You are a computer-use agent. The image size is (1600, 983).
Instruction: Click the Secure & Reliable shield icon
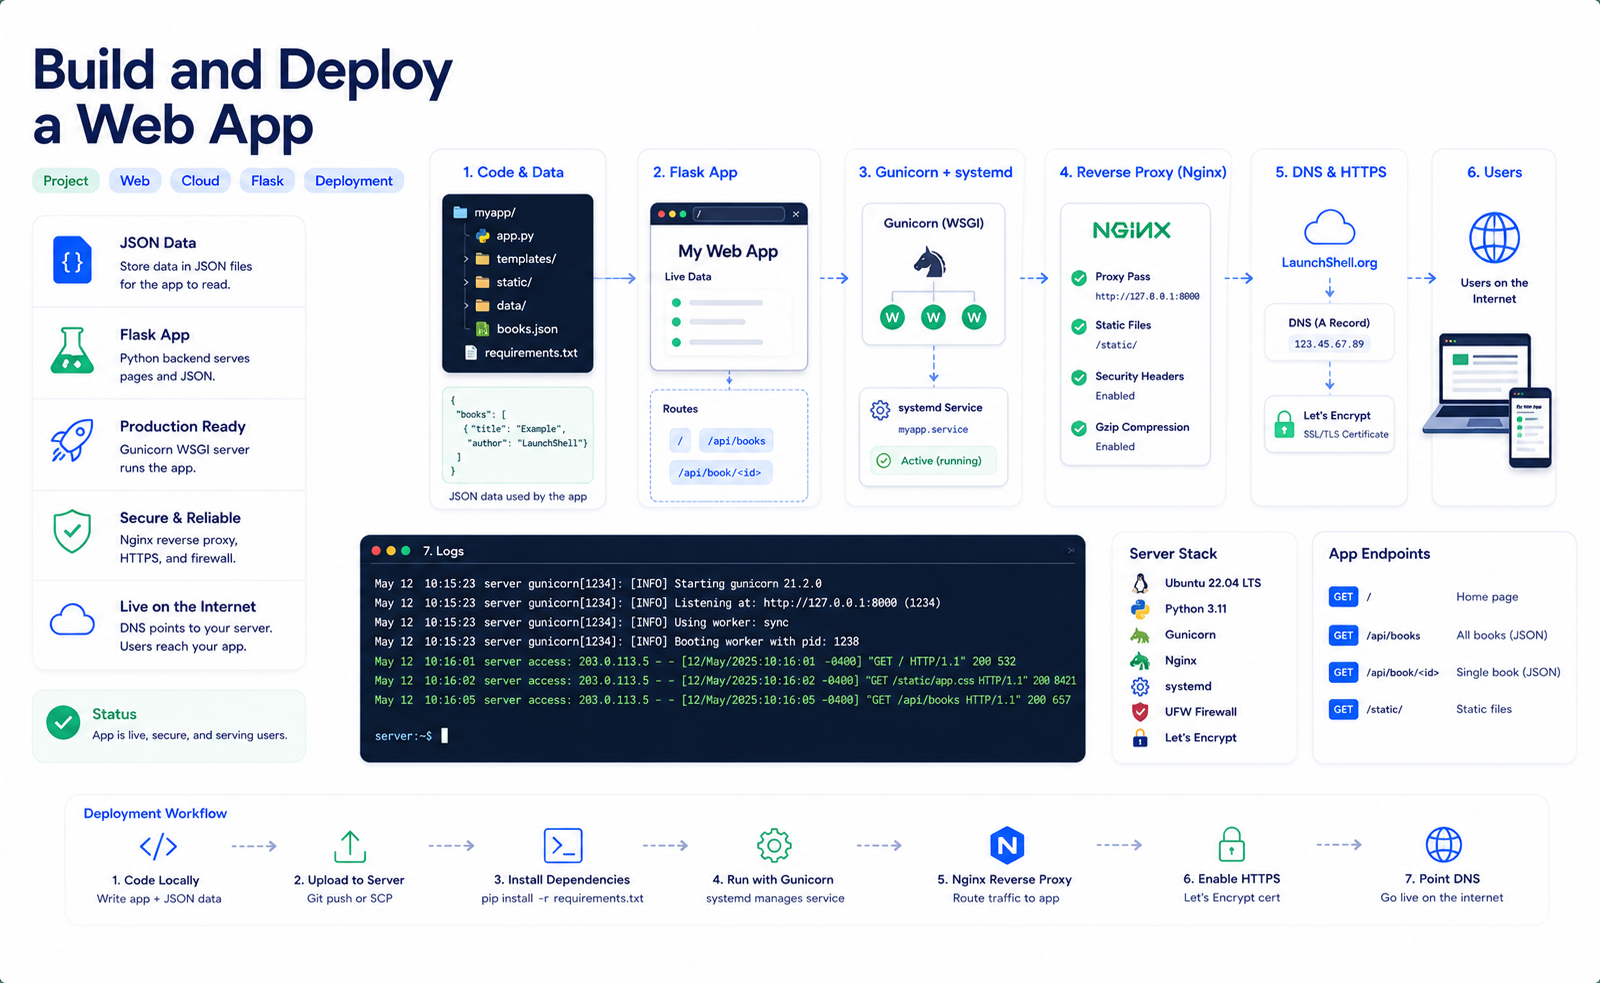pos(72,531)
